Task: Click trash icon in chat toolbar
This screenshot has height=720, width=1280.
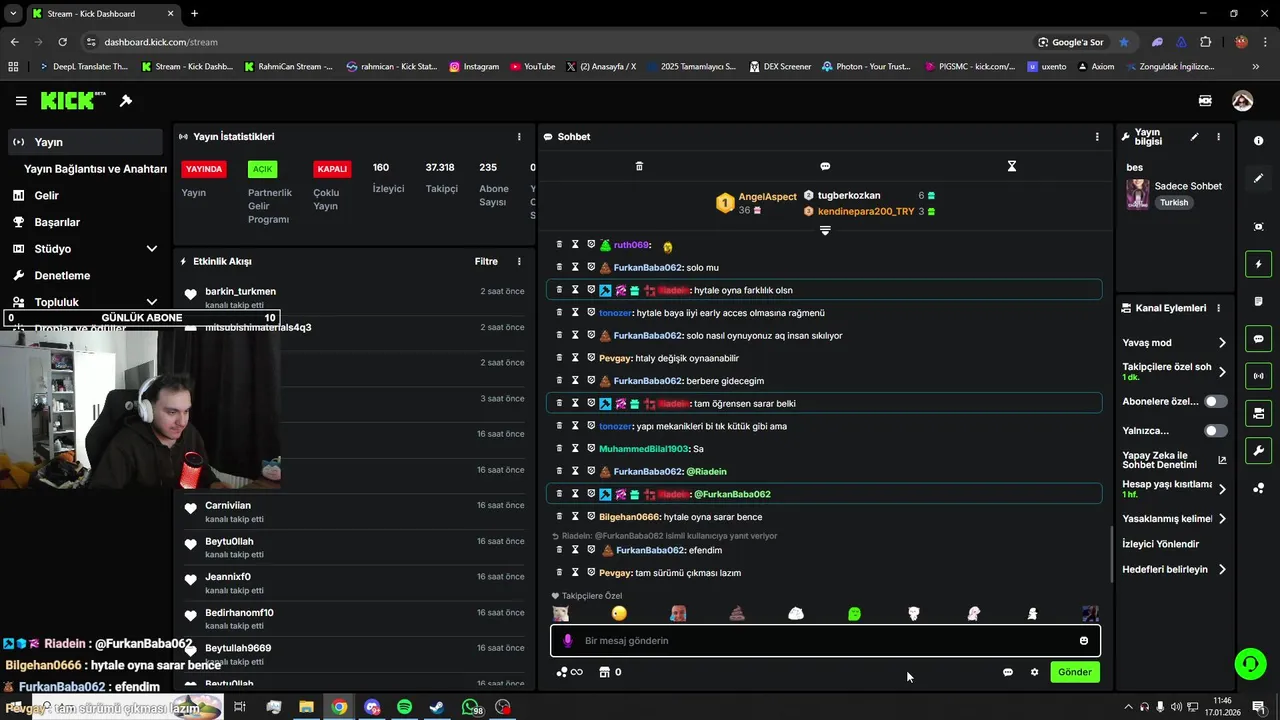Action: point(639,166)
